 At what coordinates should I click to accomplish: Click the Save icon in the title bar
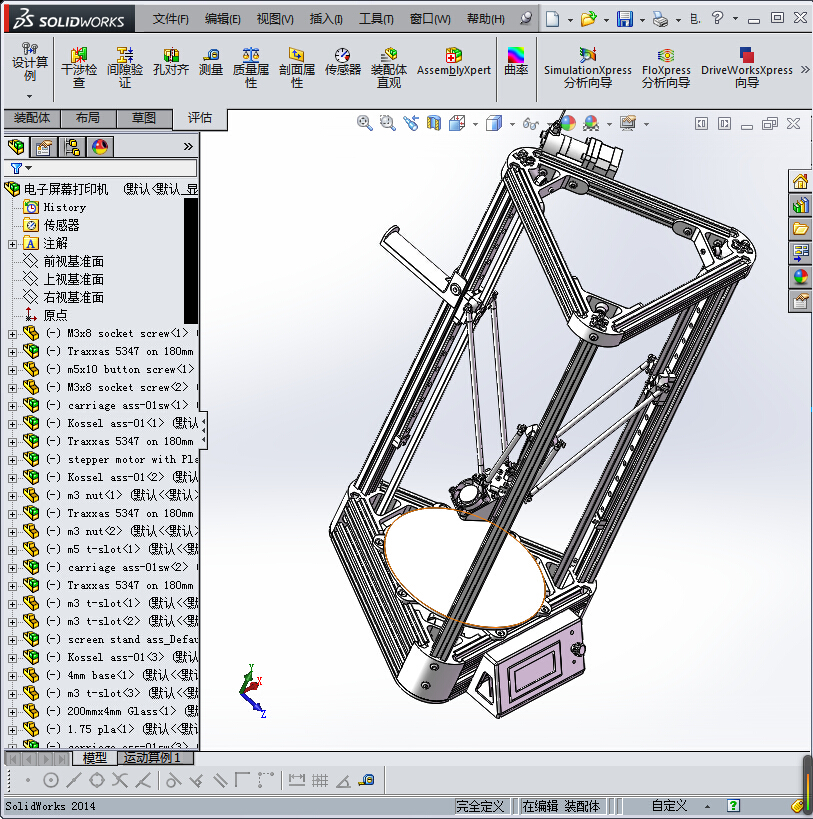click(625, 19)
